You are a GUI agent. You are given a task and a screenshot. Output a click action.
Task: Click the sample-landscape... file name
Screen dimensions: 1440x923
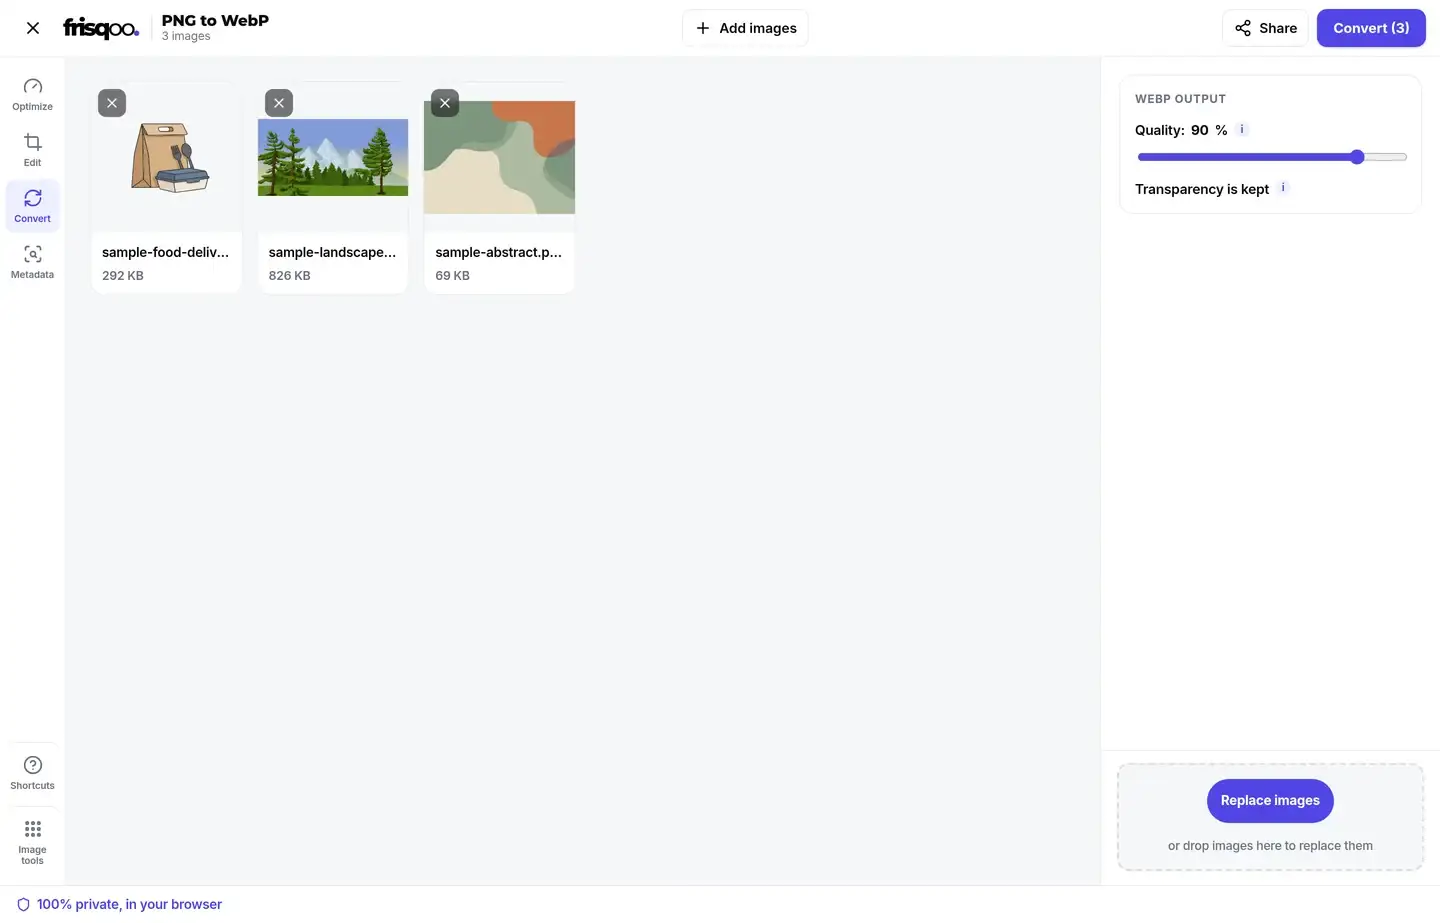[332, 252]
